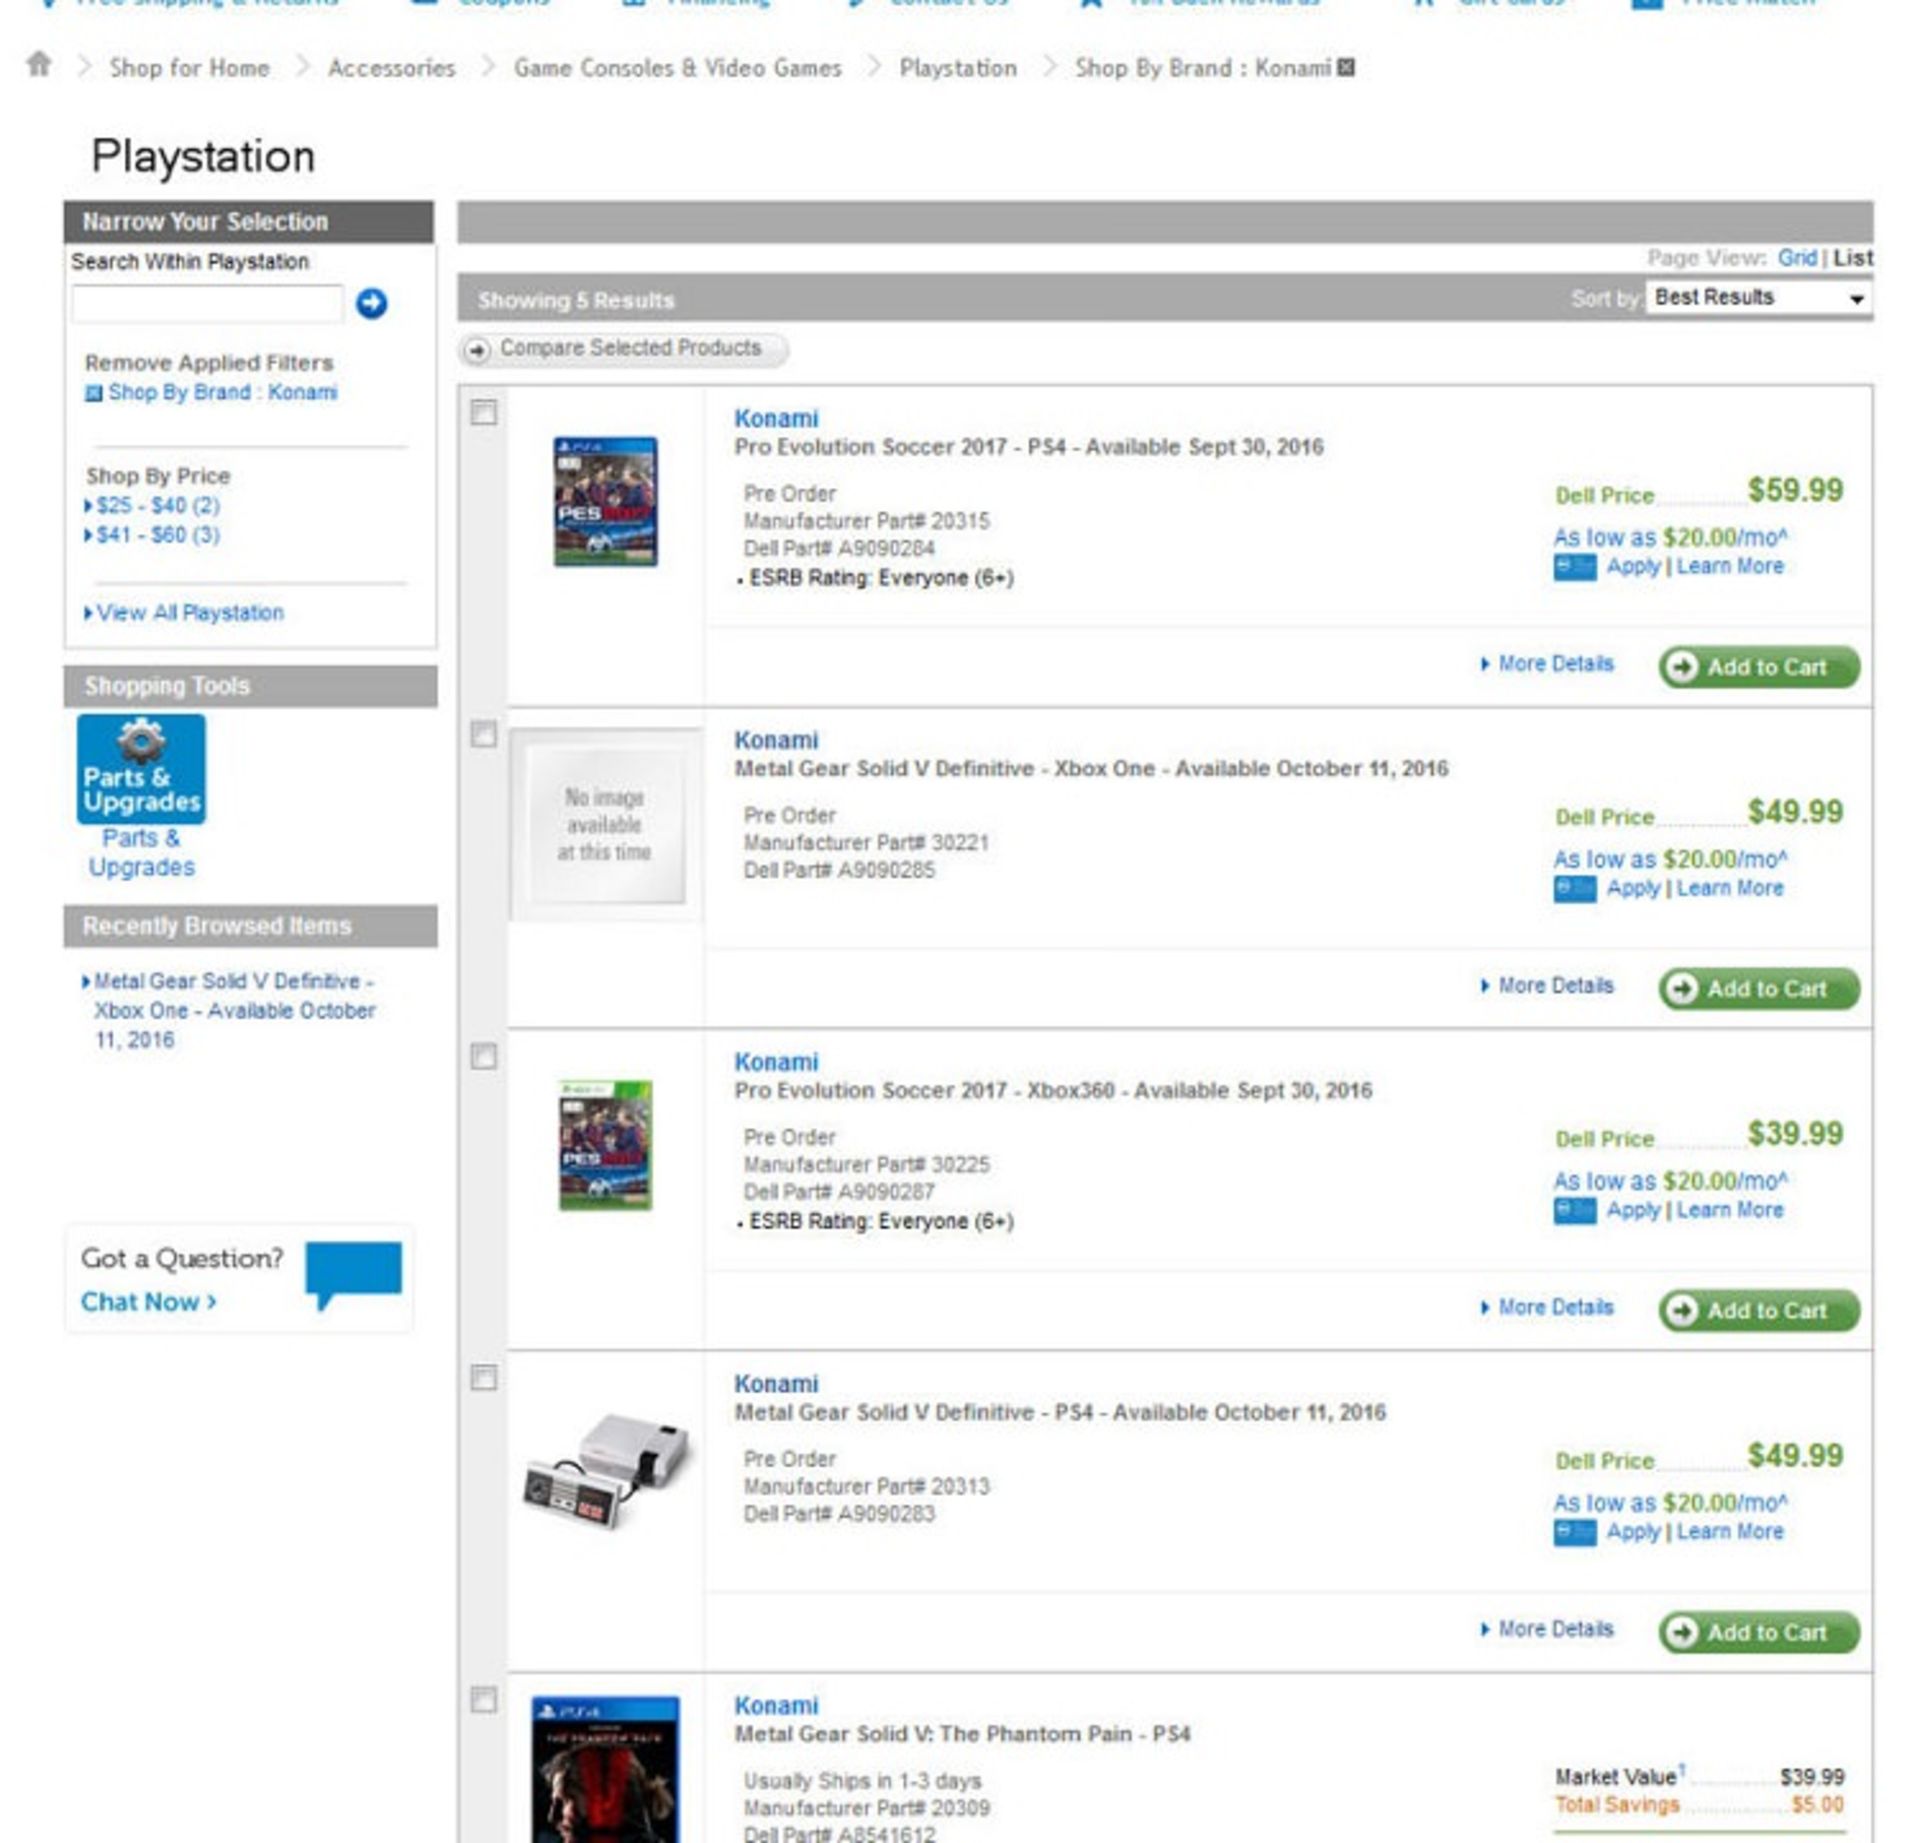Check the compare box for PES 2017 PS4
The image size is (1920, 1843).
(484, 412)
